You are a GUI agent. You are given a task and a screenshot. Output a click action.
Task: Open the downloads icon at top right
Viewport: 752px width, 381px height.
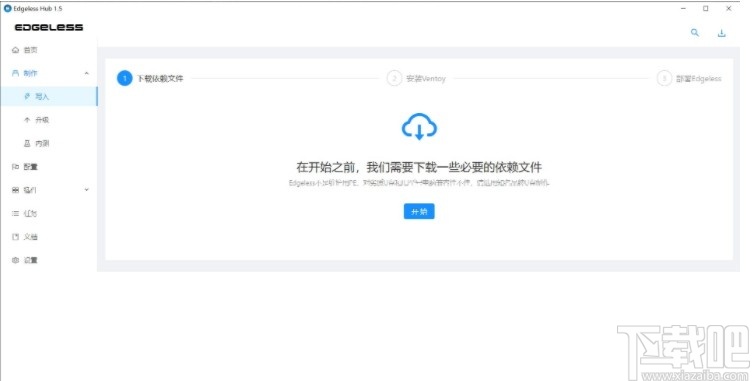[721, 33]
